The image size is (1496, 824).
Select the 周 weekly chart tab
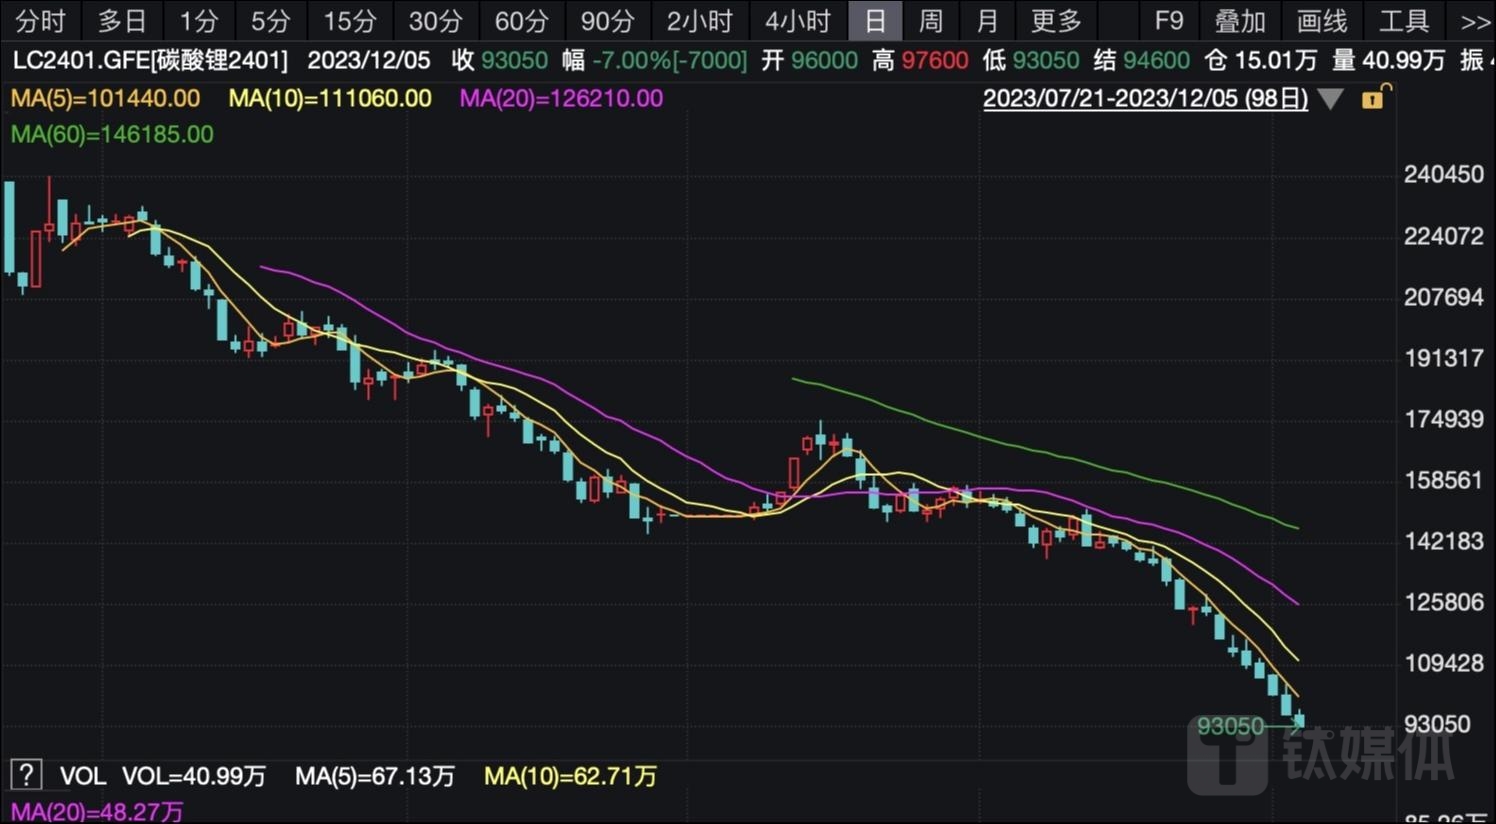point(930,21)
